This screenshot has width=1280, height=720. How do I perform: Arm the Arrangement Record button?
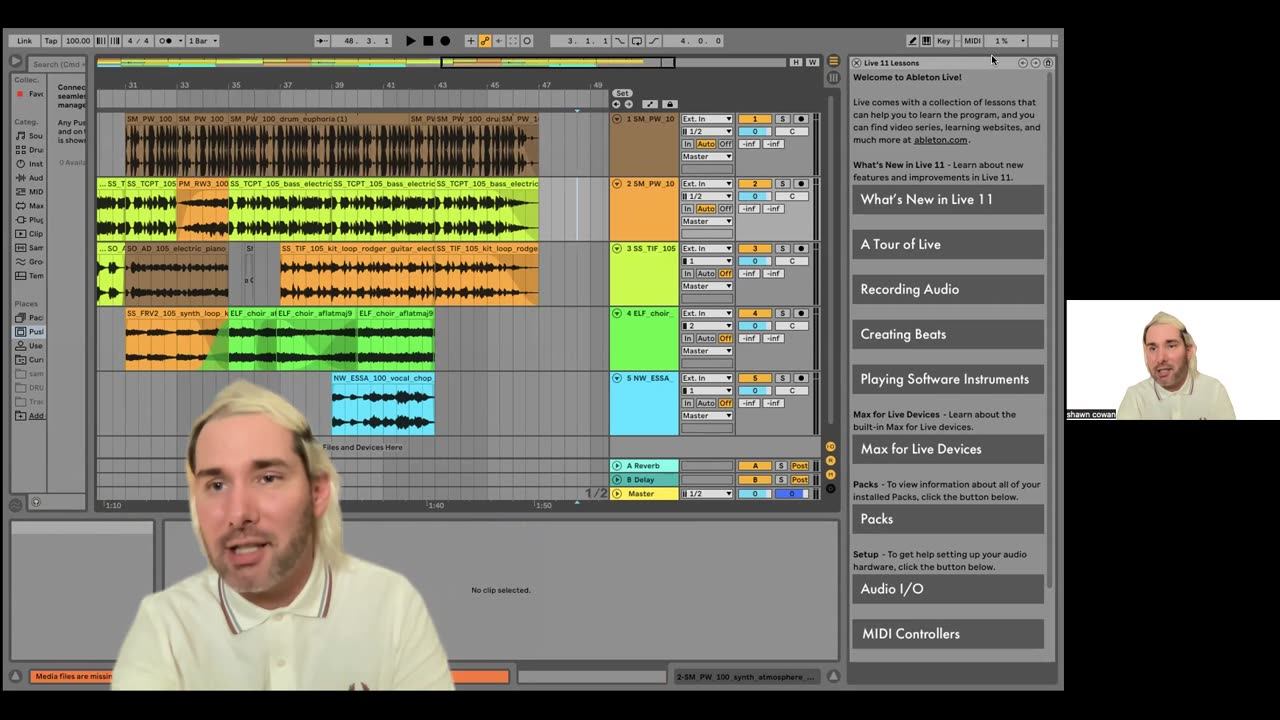click(445, 41)
